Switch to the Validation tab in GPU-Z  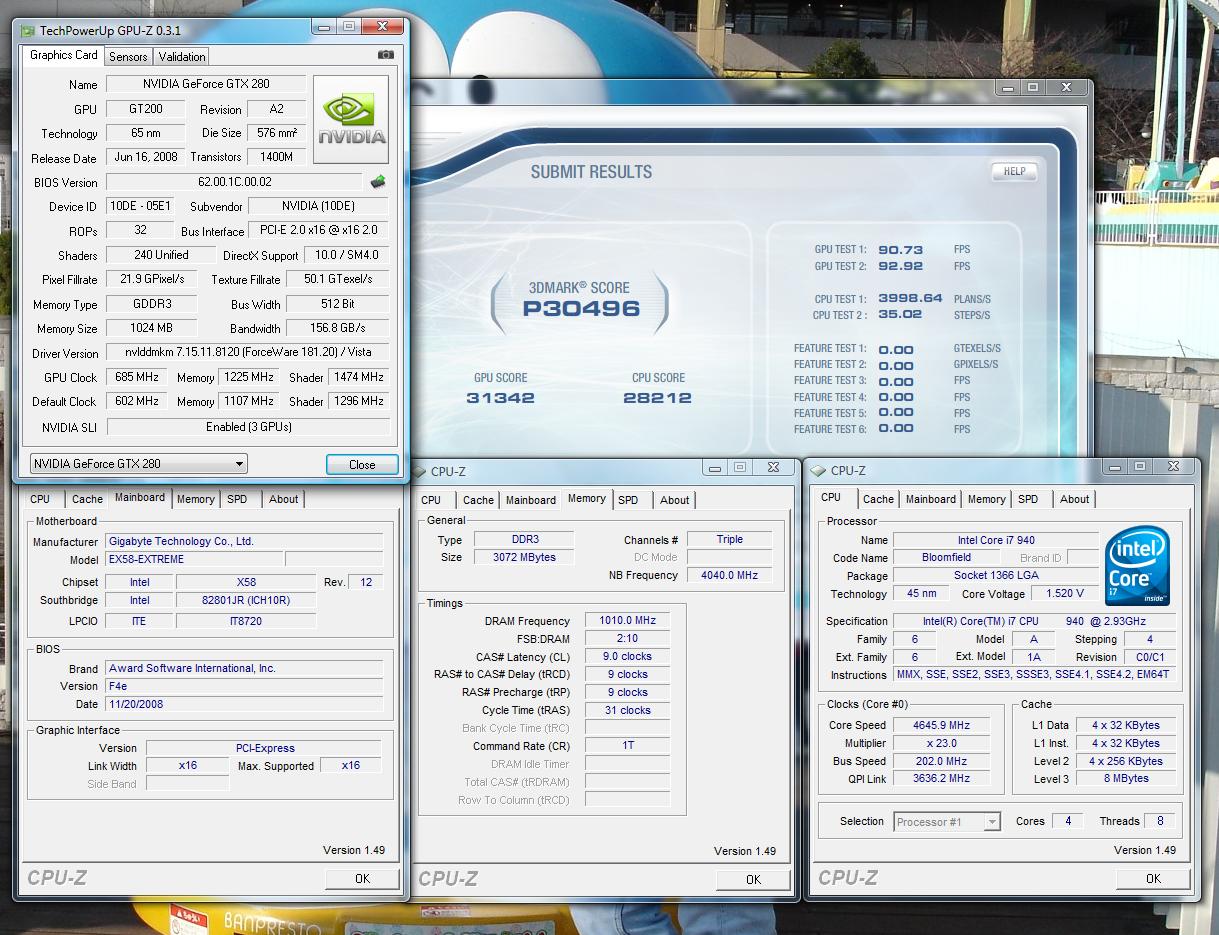pos(182,57)
